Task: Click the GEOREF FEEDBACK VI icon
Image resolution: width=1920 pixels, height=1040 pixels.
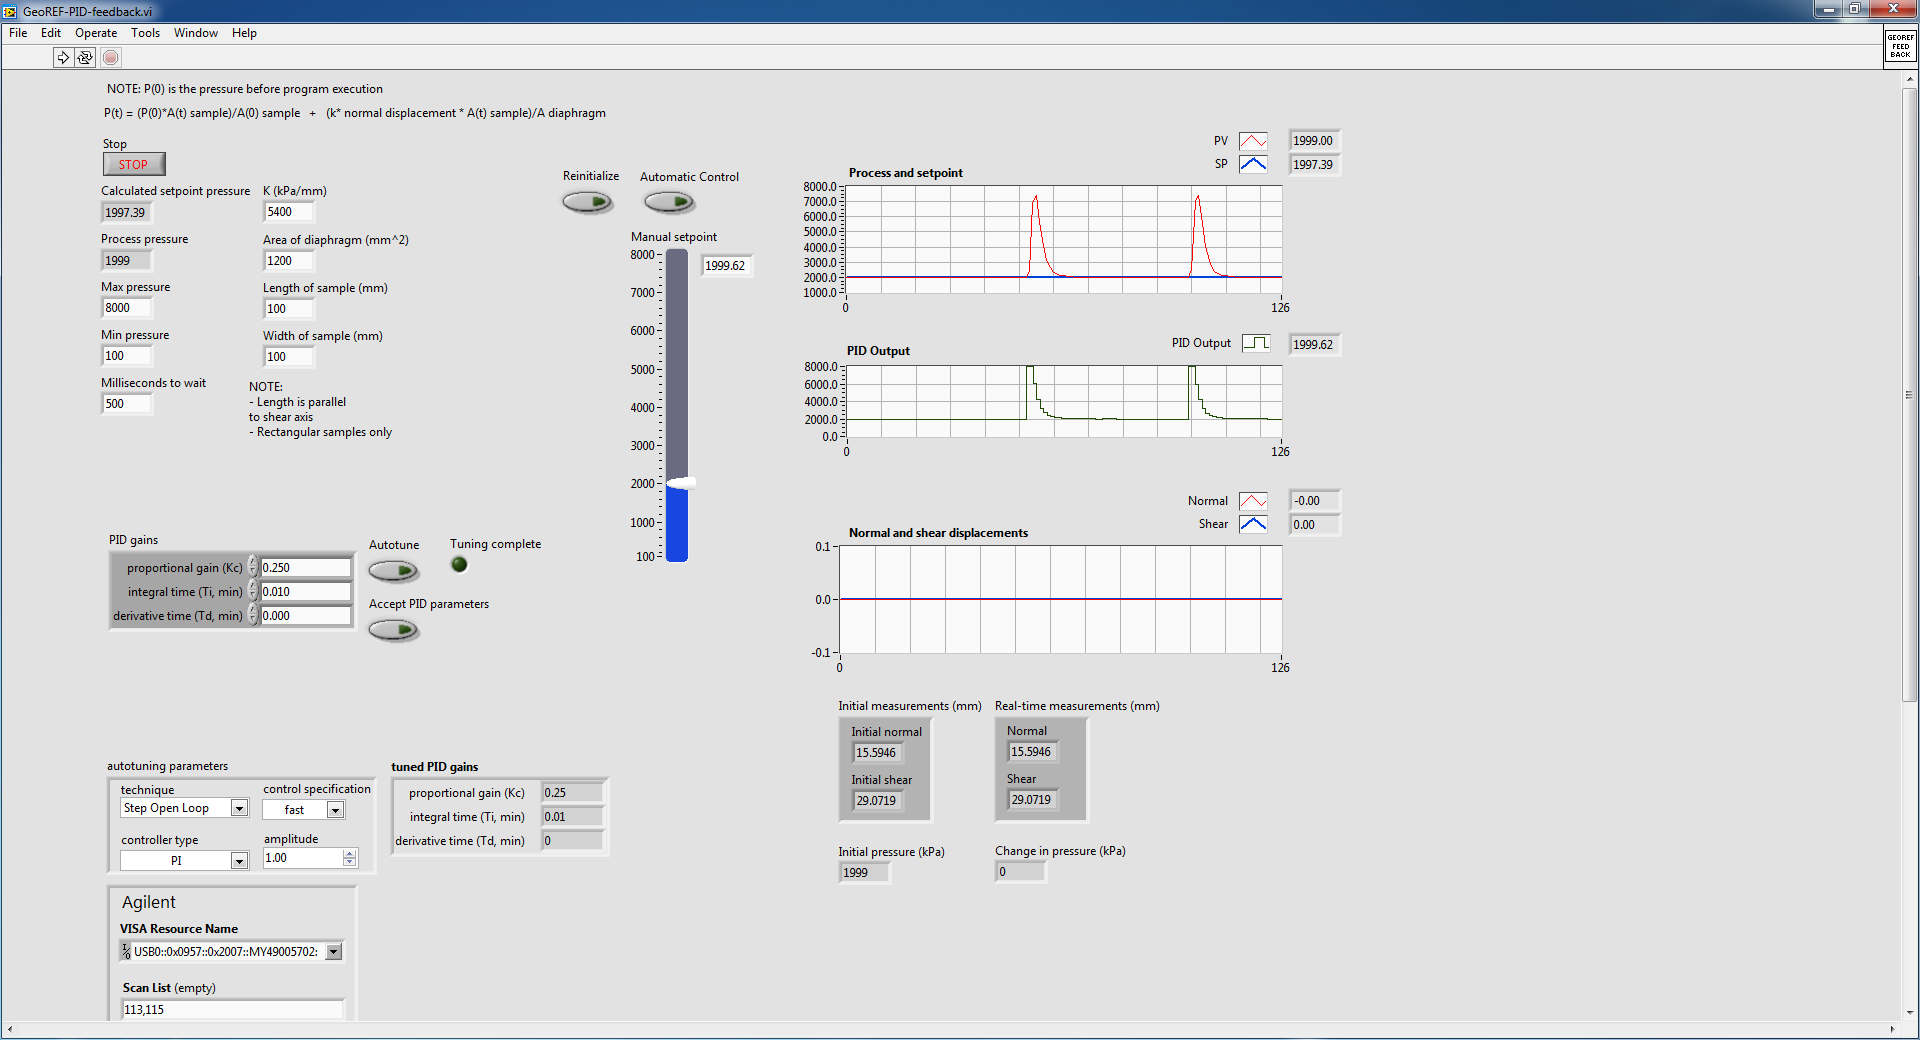Action: coord(1900,46)
